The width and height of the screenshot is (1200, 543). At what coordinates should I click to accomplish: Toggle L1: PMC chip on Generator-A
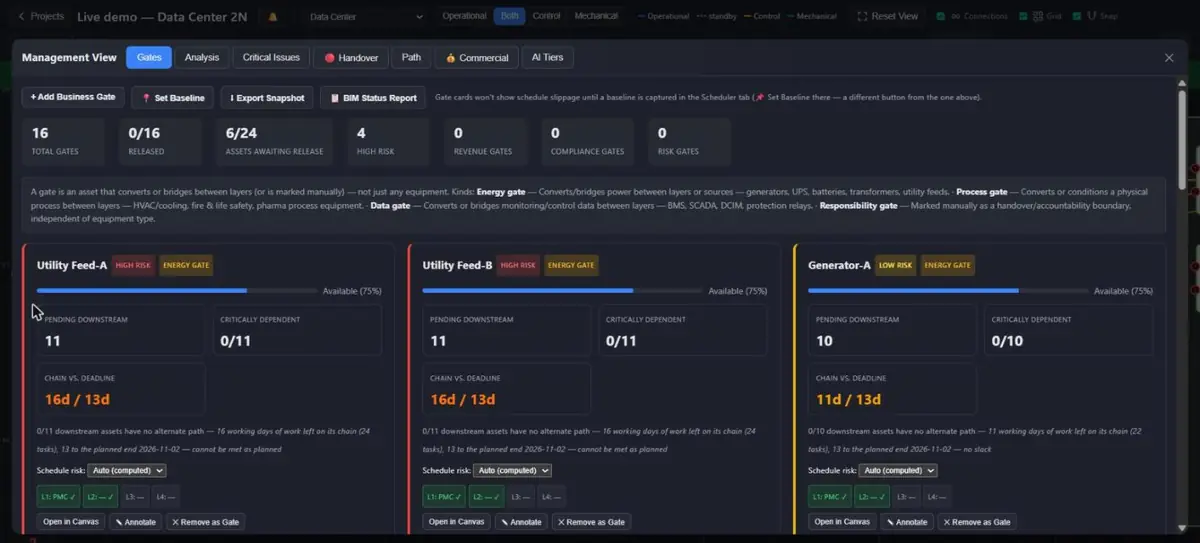(x=829, y=495)
